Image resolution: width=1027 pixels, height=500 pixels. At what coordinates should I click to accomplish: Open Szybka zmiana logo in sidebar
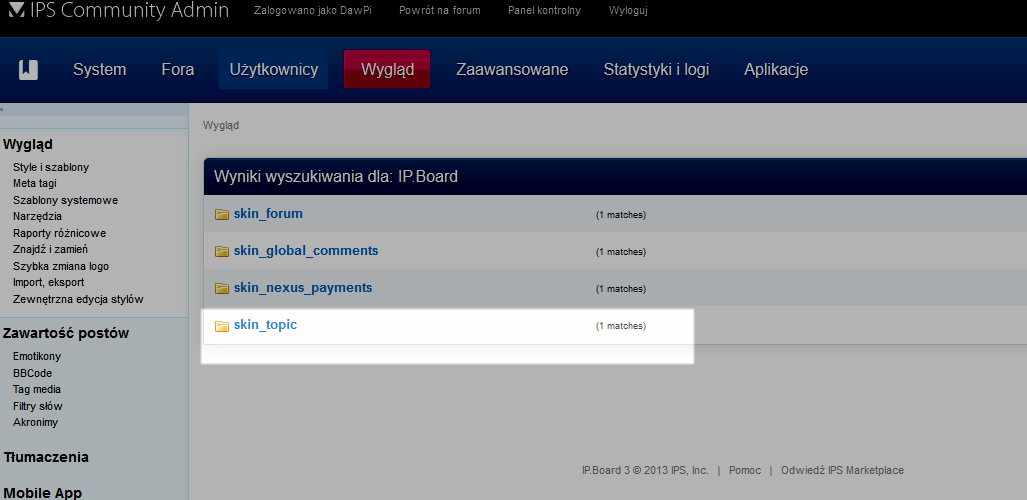(61, 266)
